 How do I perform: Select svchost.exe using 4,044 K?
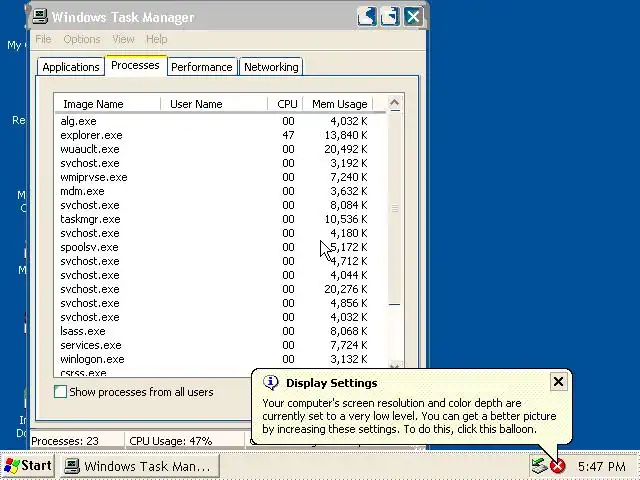point(220,275)
